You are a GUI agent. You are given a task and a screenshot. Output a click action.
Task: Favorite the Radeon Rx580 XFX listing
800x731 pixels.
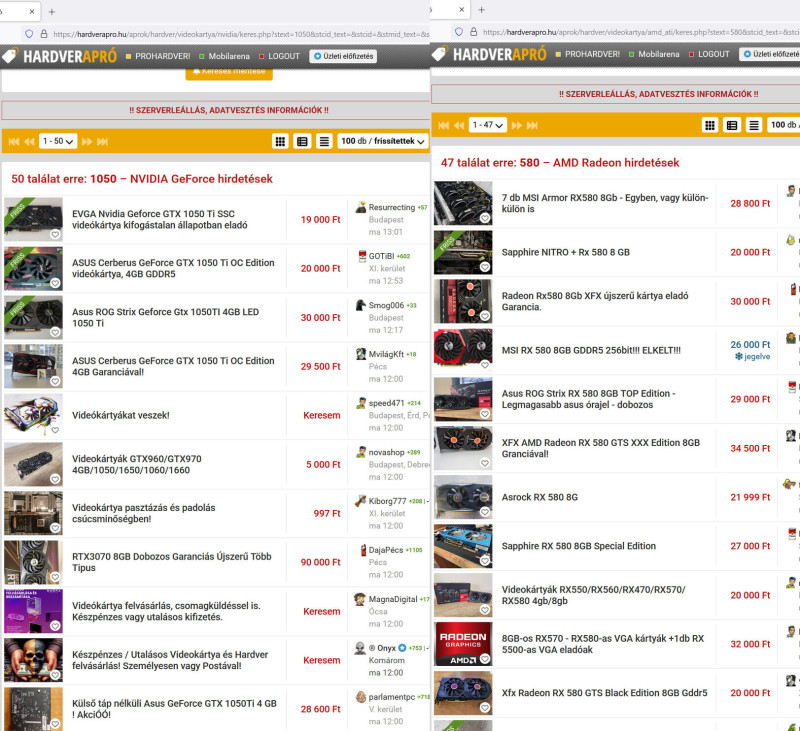(485, 316)
